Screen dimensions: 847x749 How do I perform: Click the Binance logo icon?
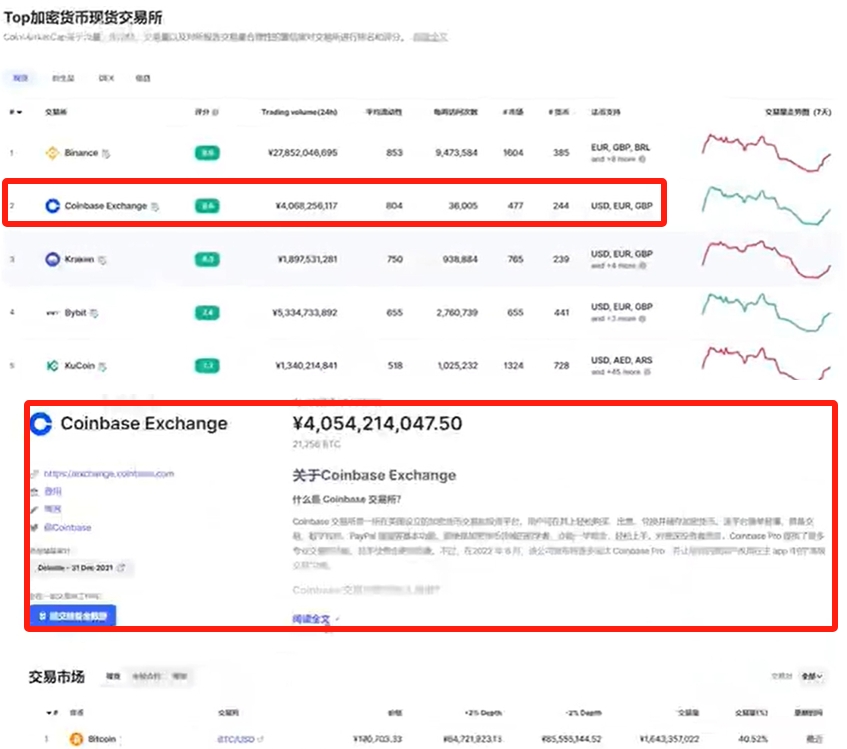coord(52,153)
